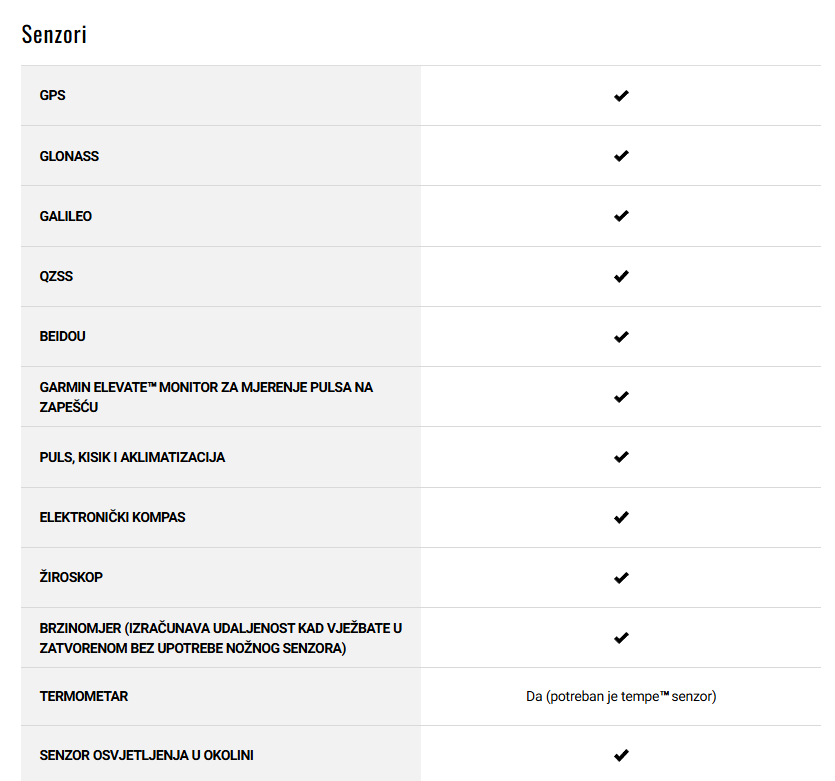The image size is (835, 781).
Task: Click the BRZINOMJER description label
Action: click(x=220, y=638)
